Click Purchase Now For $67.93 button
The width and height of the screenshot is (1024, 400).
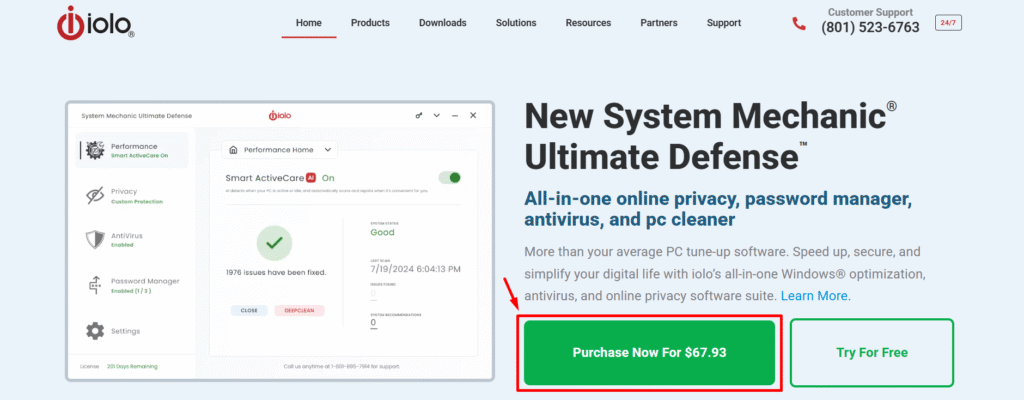(x=649, y=353)
